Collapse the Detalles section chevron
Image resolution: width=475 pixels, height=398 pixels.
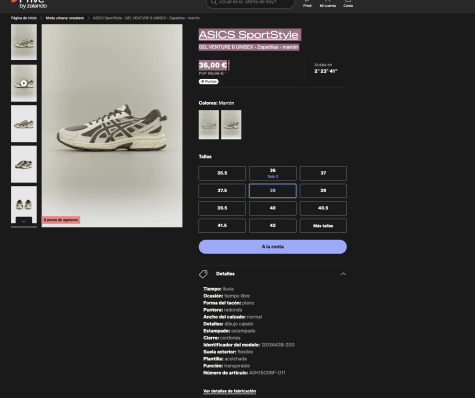point(343,274)
